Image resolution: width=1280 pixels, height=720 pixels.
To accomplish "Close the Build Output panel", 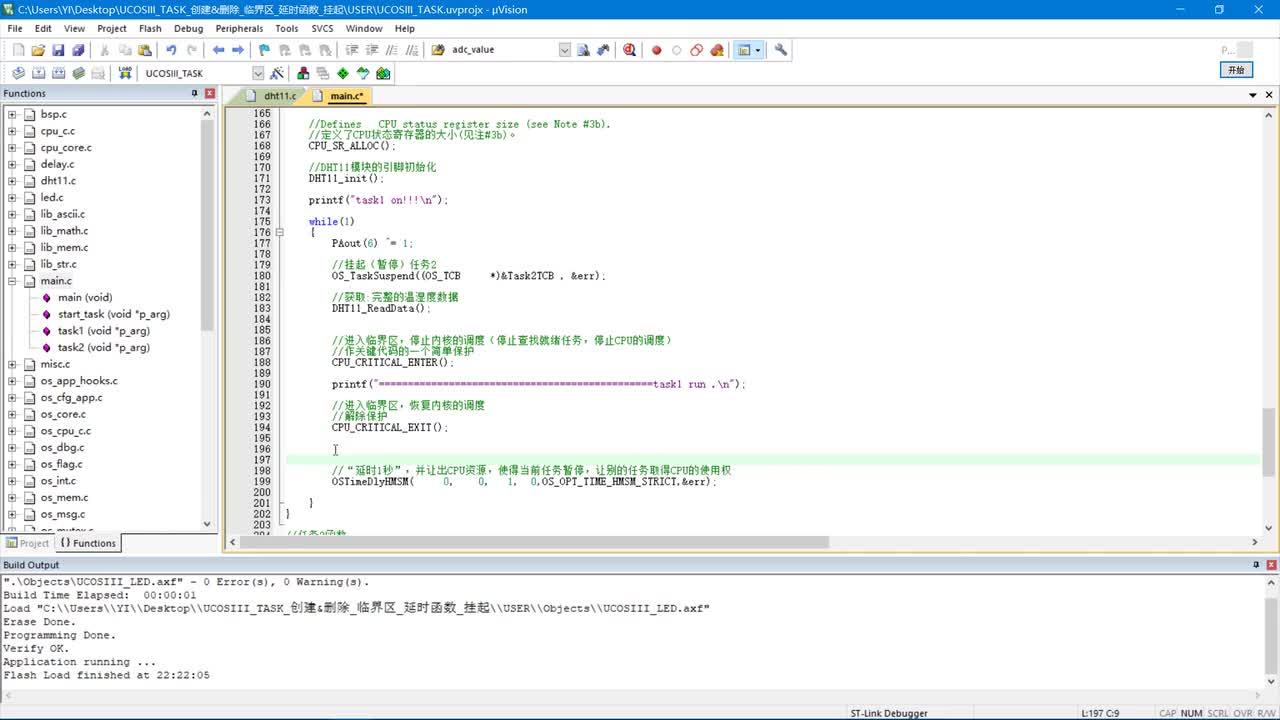I will [x=1271, y=565].
